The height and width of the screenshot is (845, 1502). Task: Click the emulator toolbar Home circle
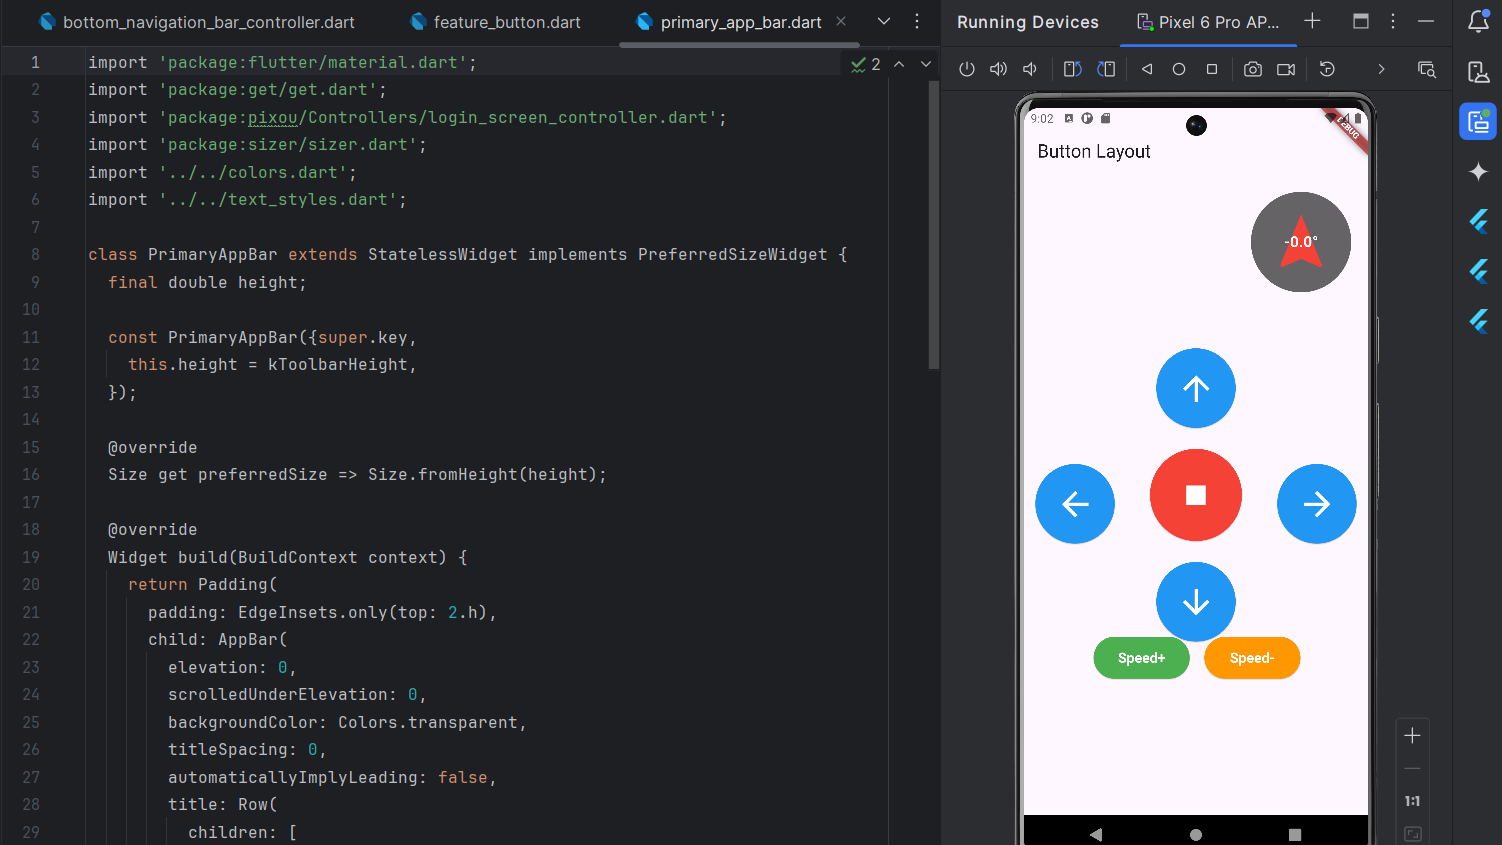pyautogui.click(x=1179, y=69)
